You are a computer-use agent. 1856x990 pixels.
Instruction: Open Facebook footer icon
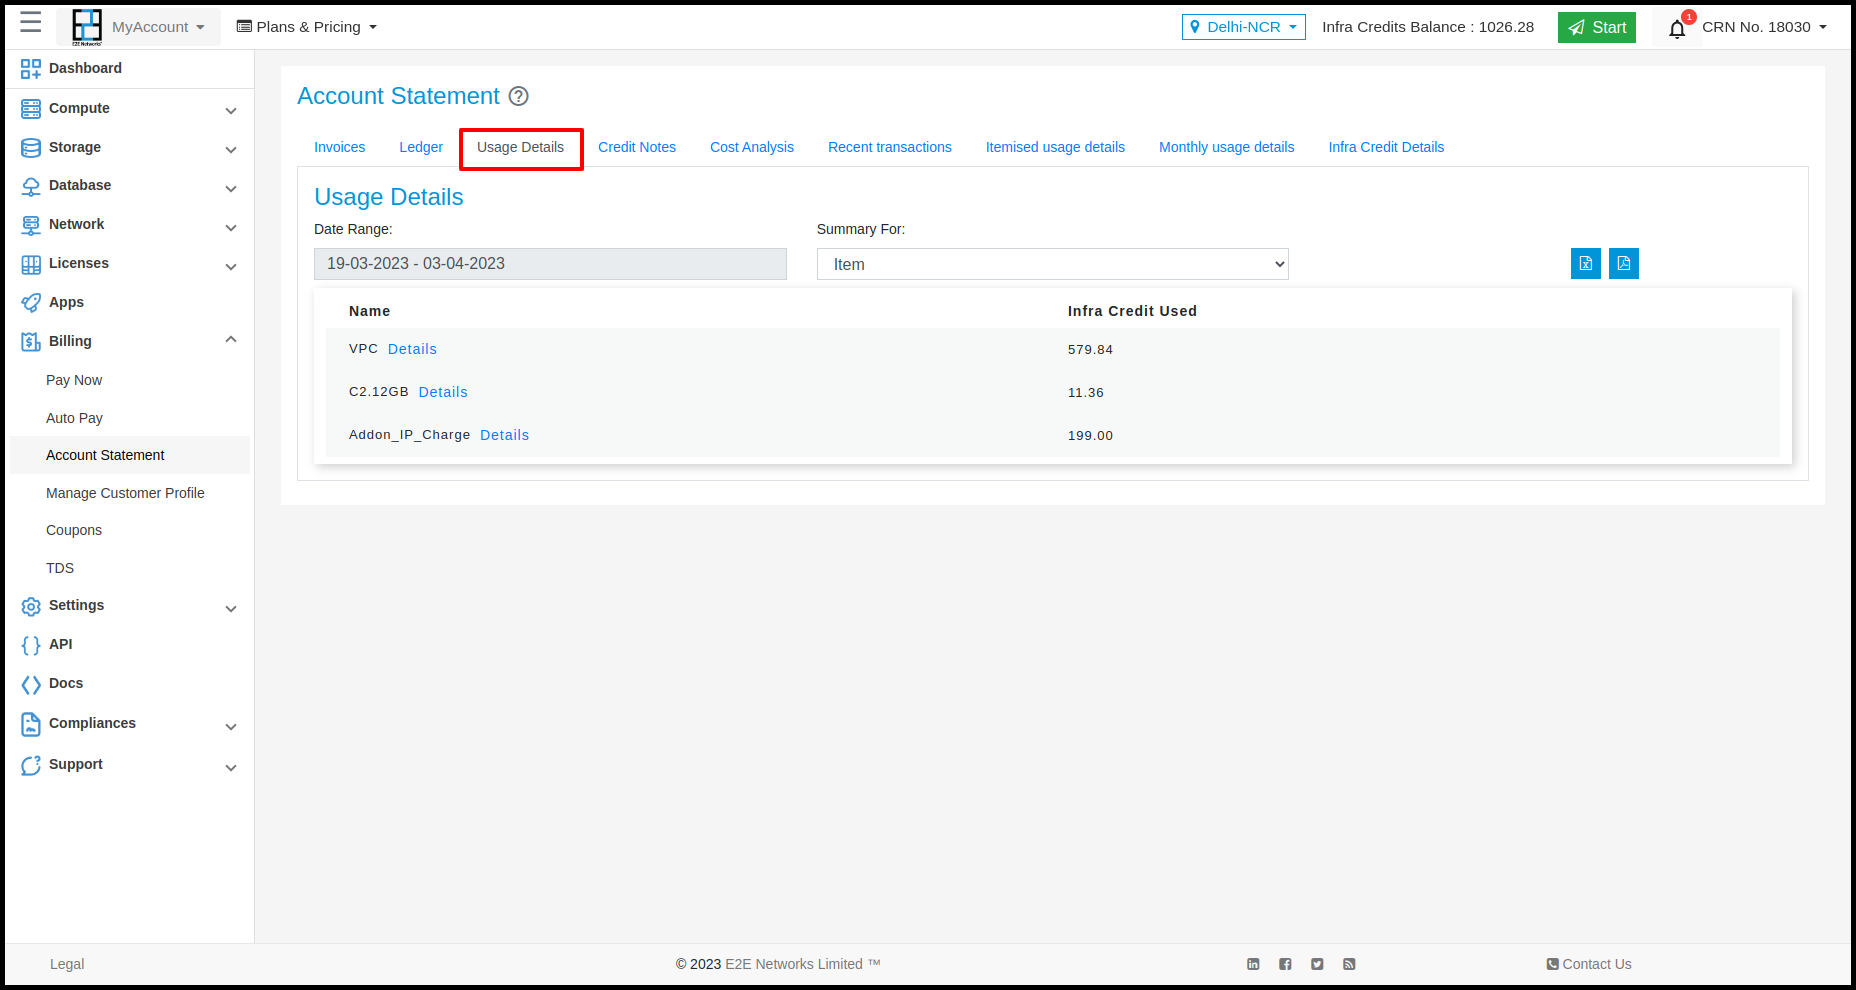[x=1285, y=964]
